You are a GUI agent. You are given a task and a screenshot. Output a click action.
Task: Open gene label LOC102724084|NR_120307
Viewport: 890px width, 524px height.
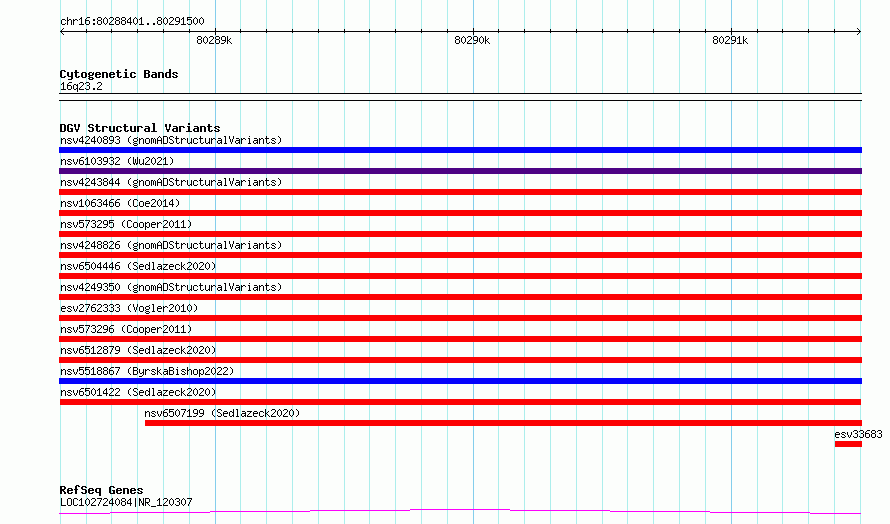coord(126,502)
